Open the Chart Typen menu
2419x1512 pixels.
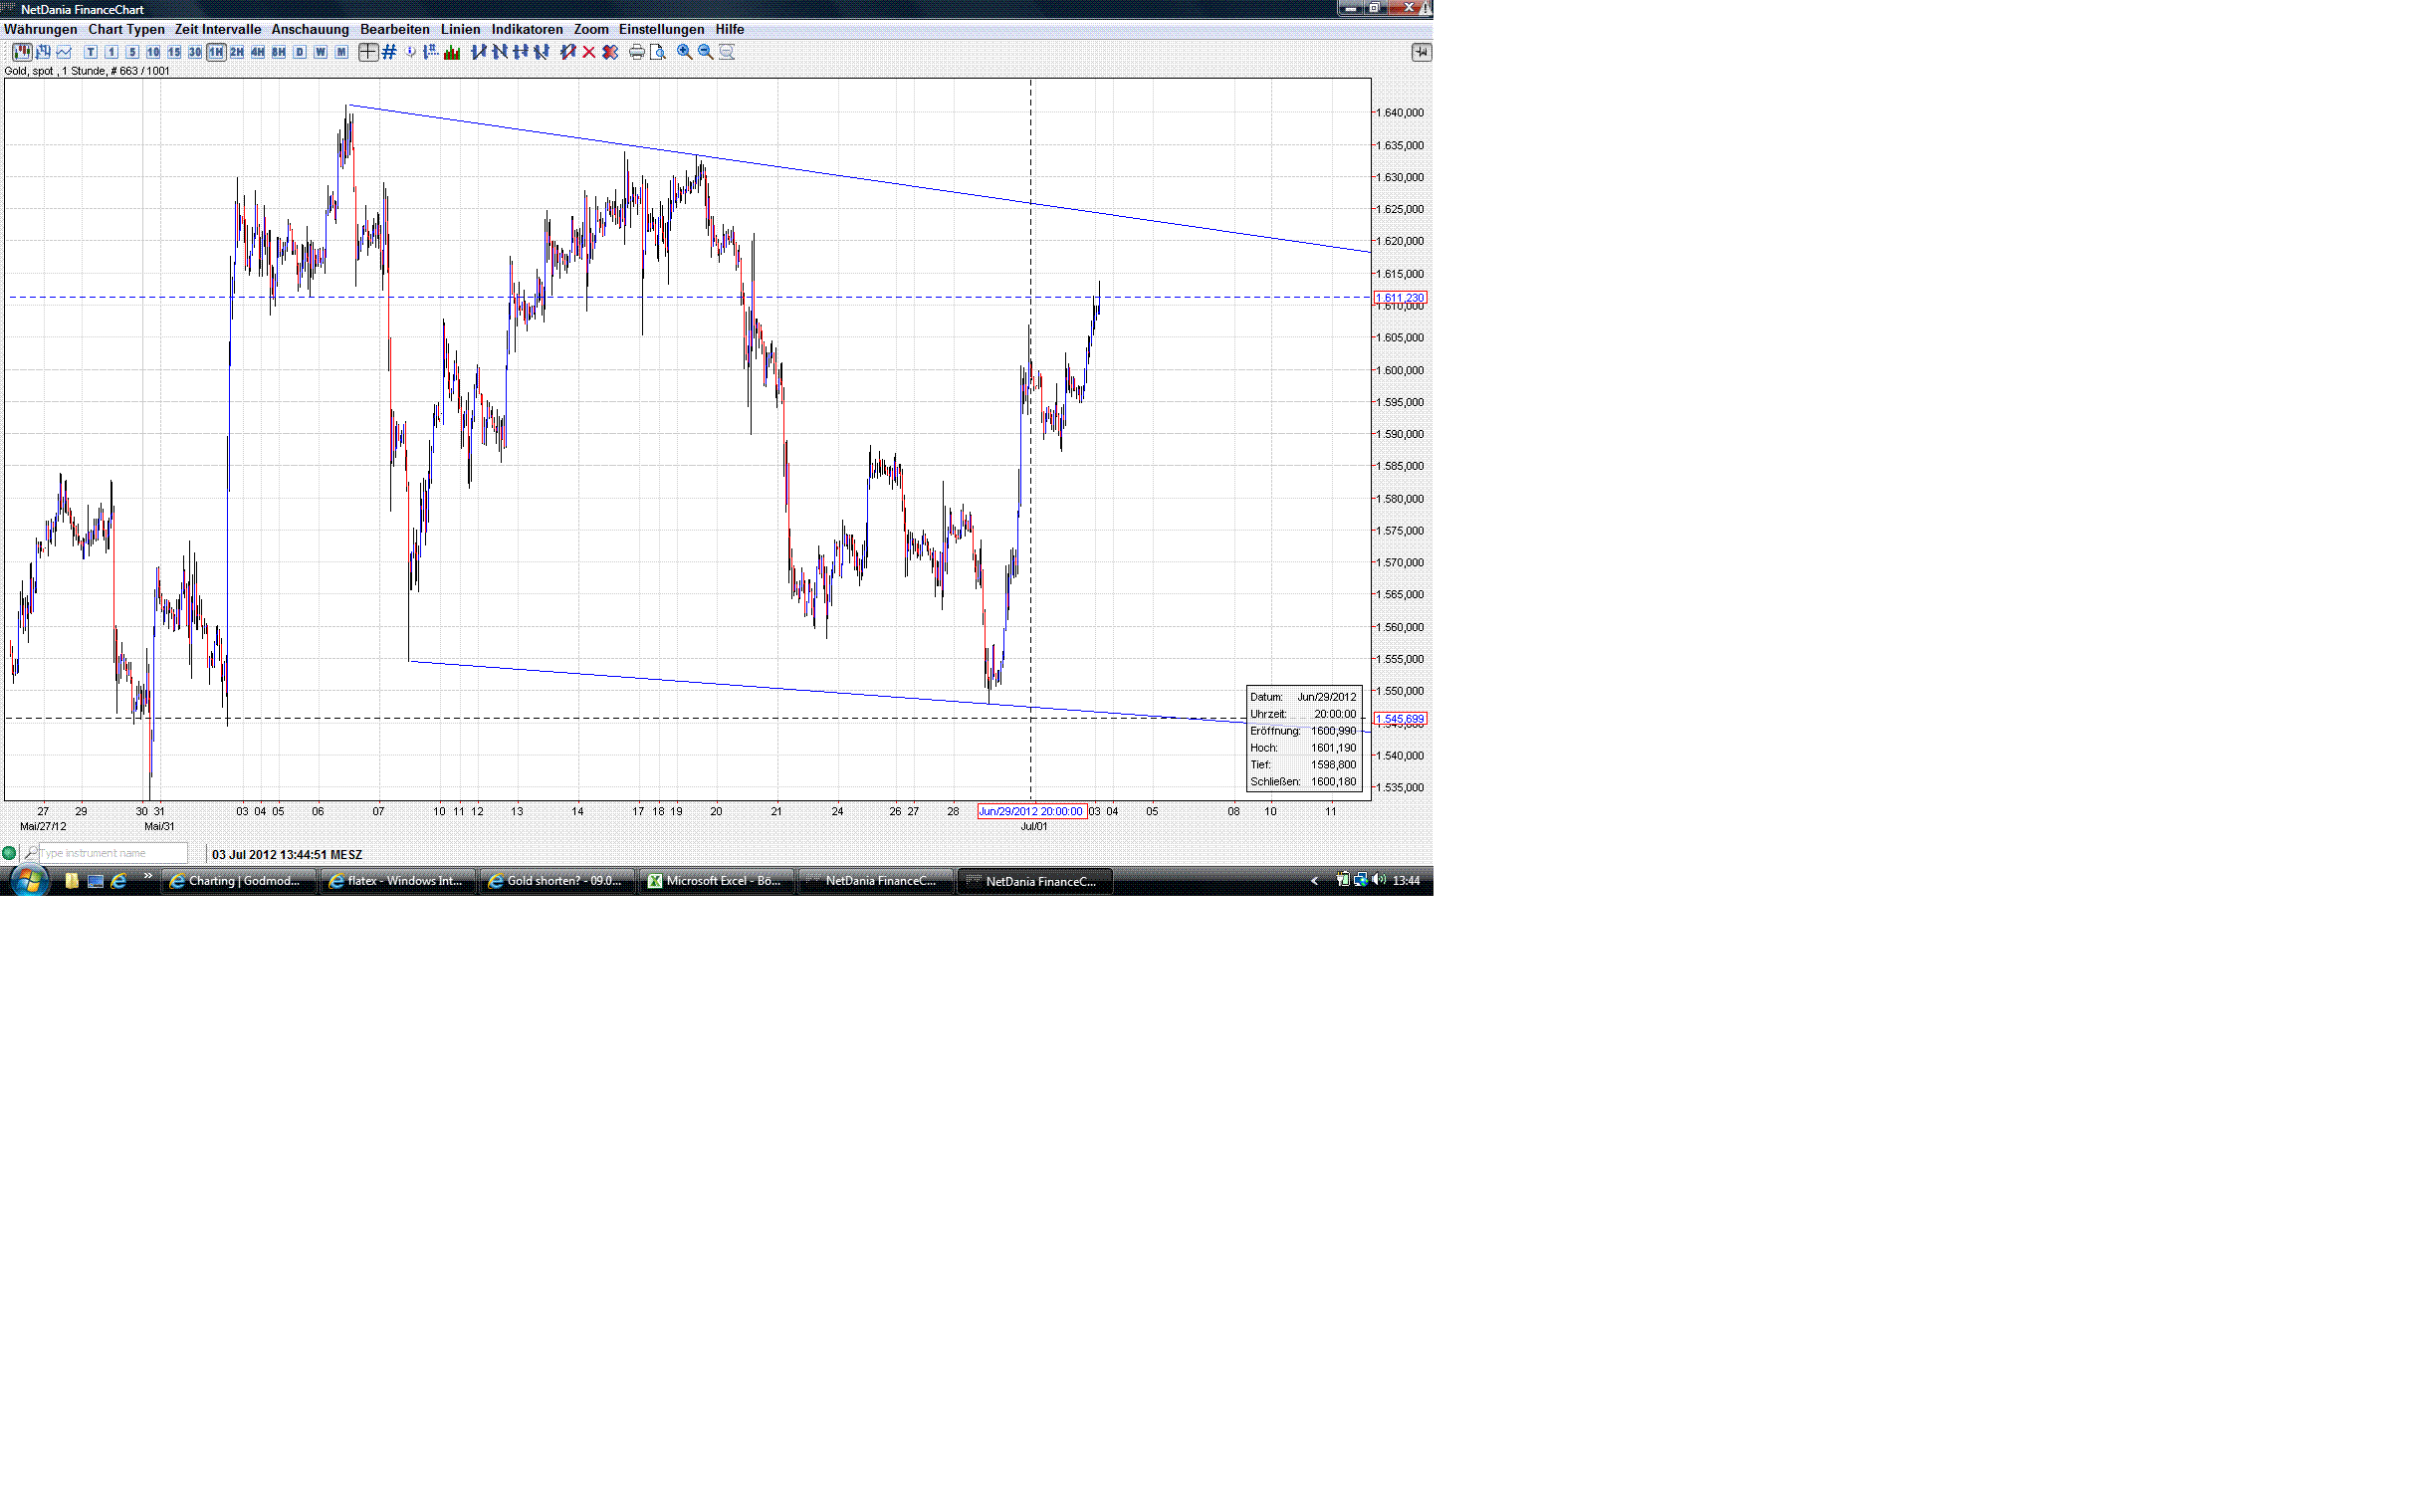[x=126, y=29]
